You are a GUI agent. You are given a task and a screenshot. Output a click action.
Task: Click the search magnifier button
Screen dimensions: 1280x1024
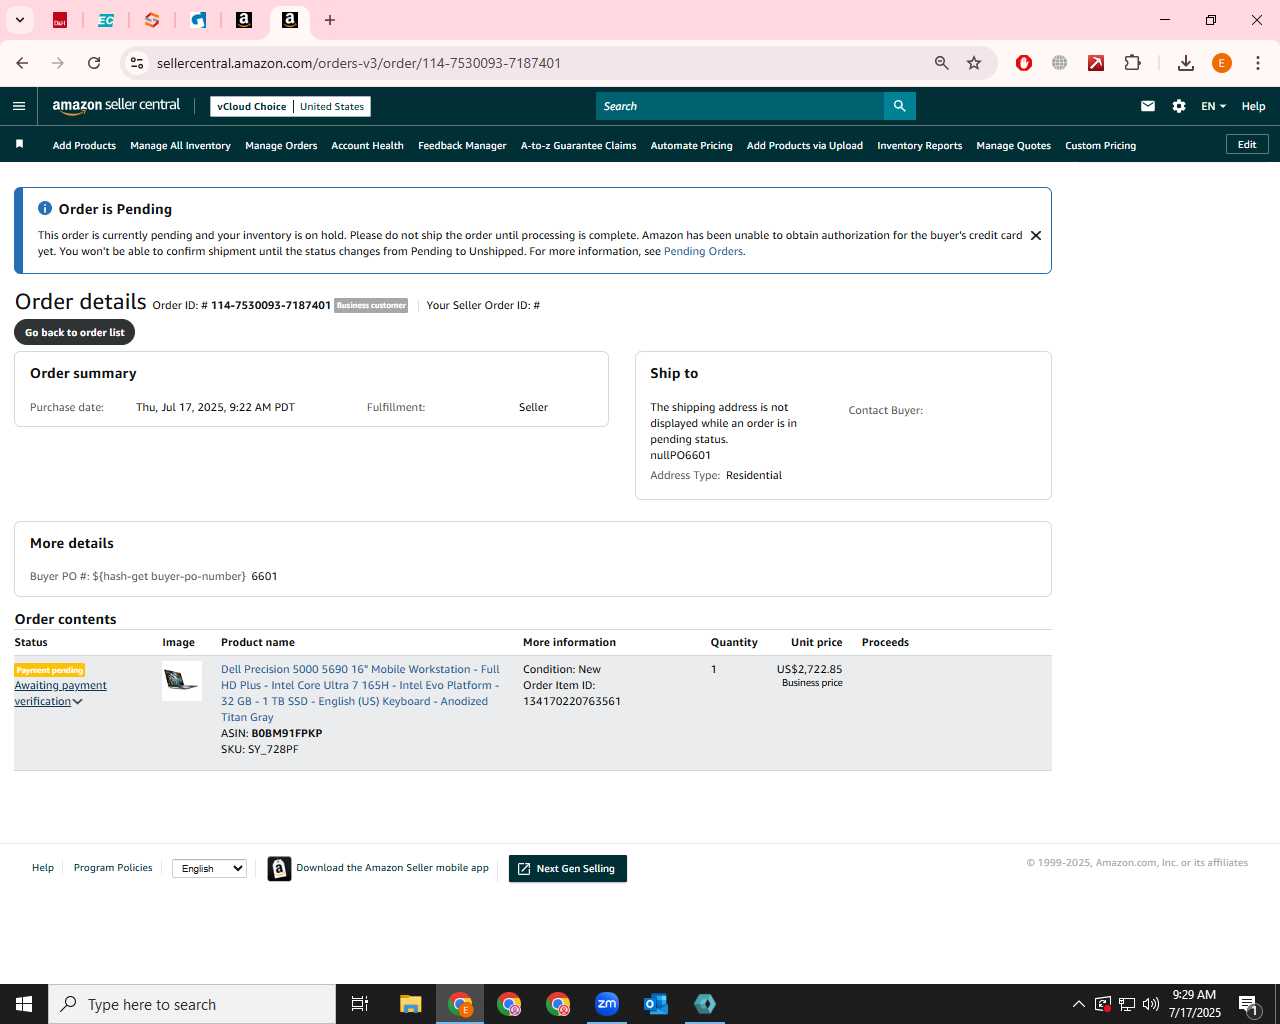(899, 106)
